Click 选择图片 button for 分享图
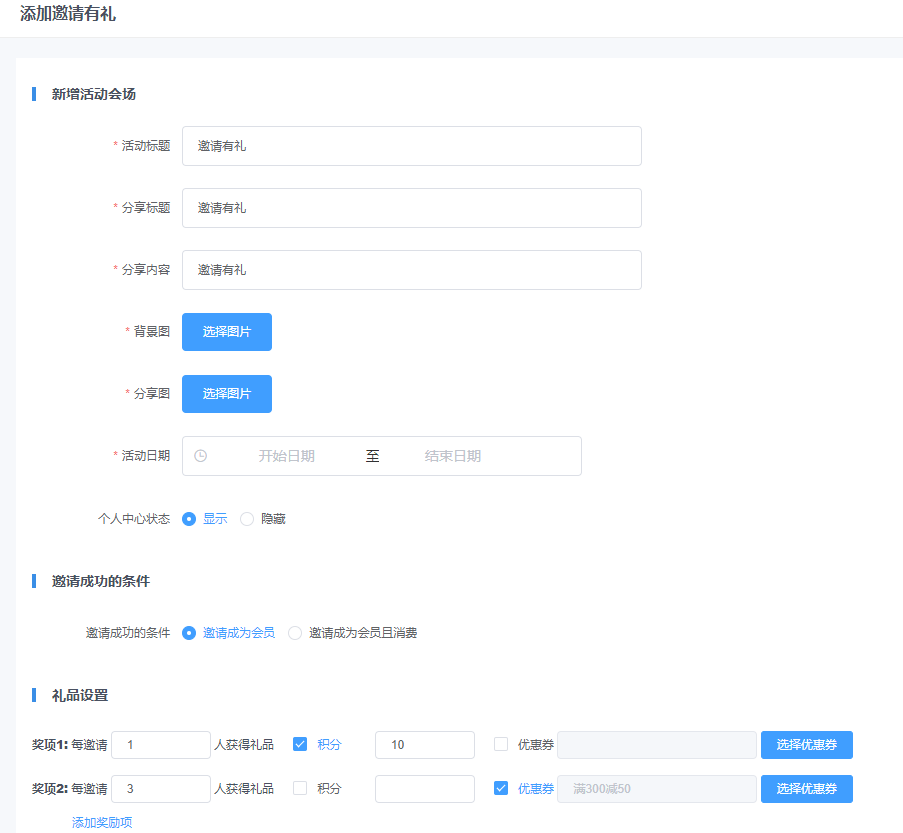Image resolution: width=903 pixels, height=833 pixels. (227, 394)
